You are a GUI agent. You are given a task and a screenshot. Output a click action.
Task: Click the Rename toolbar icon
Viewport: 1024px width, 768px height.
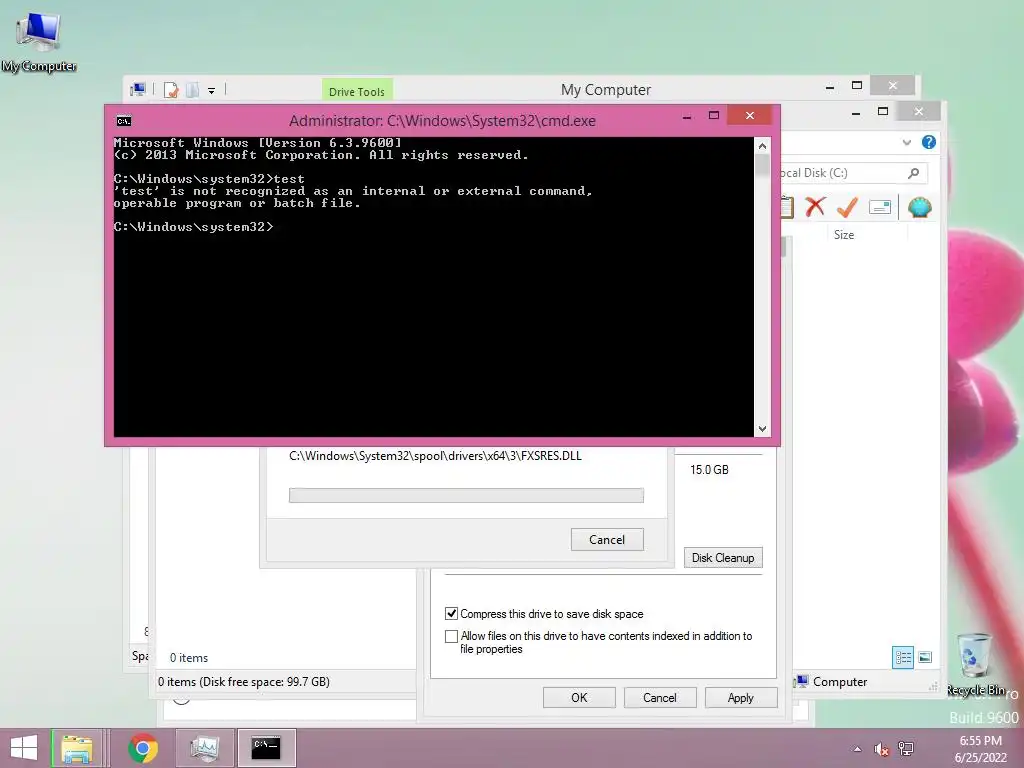[x=880, y=207]
